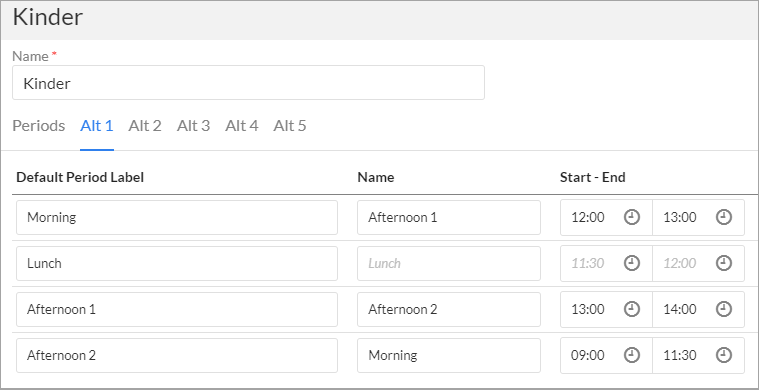759x390 pixels.
Task: Switch to the Alt 4 tab
Action: [242, 126]
